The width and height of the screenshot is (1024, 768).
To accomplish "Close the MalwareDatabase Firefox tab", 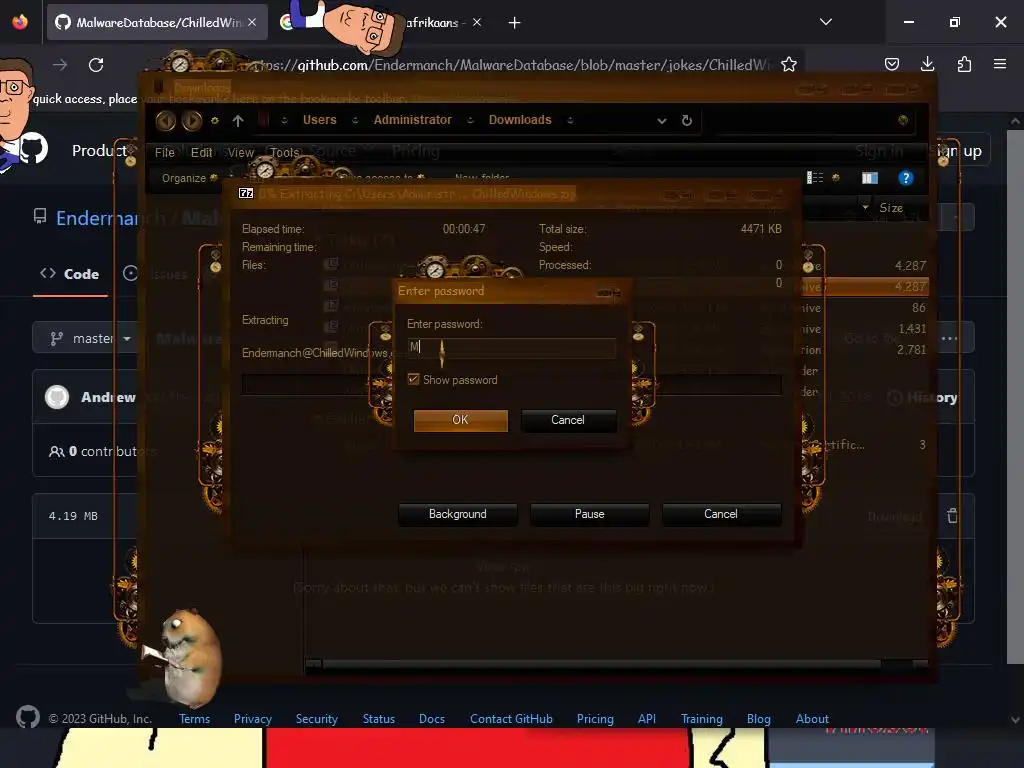I will click(252, 22).
